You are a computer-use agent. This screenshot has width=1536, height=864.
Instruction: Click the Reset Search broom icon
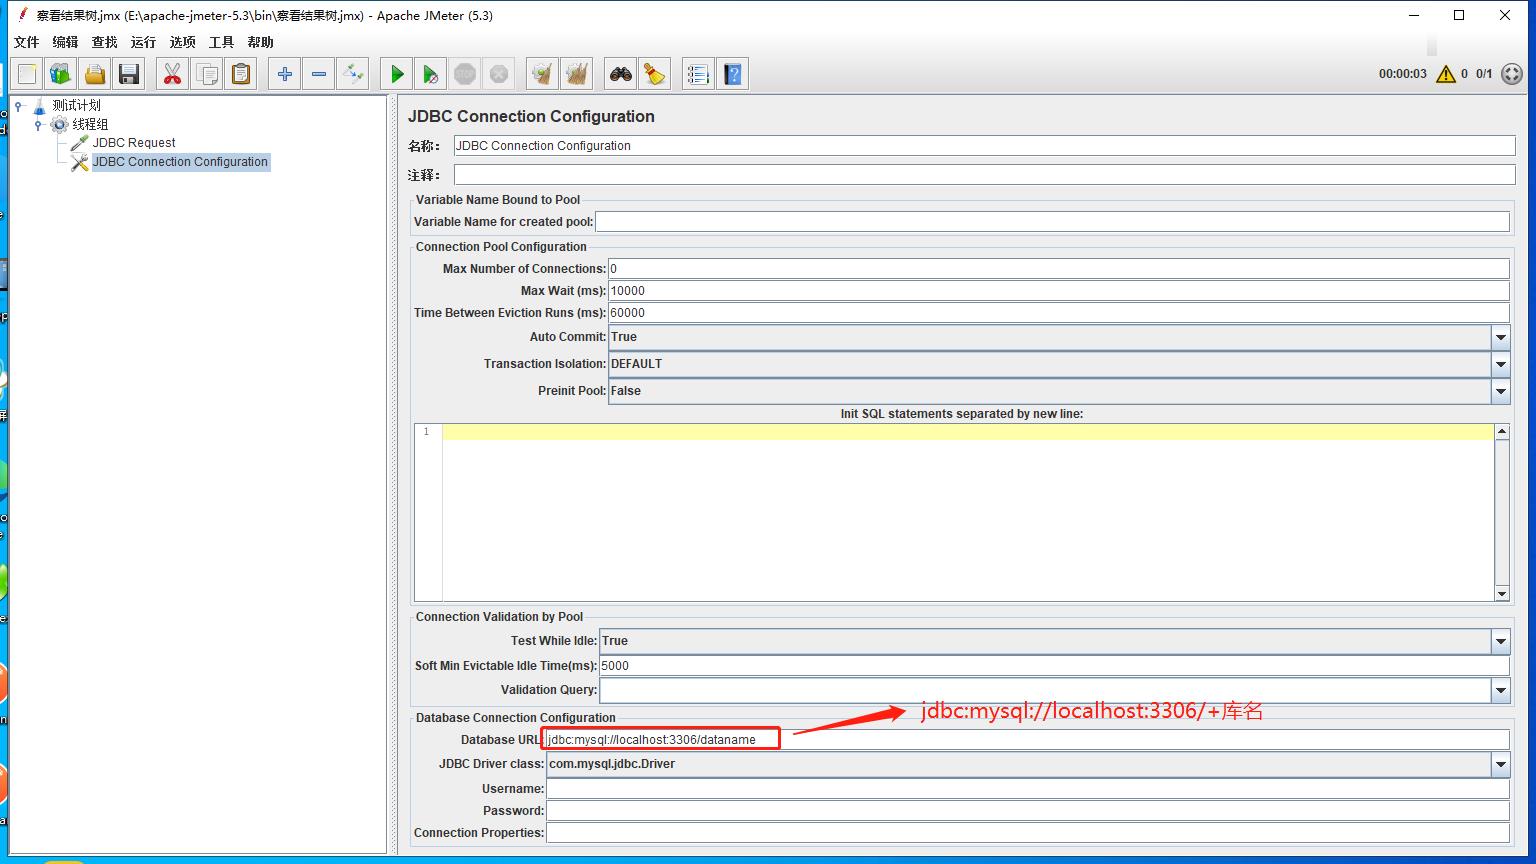pyautogui.click(x=655, y=74)
